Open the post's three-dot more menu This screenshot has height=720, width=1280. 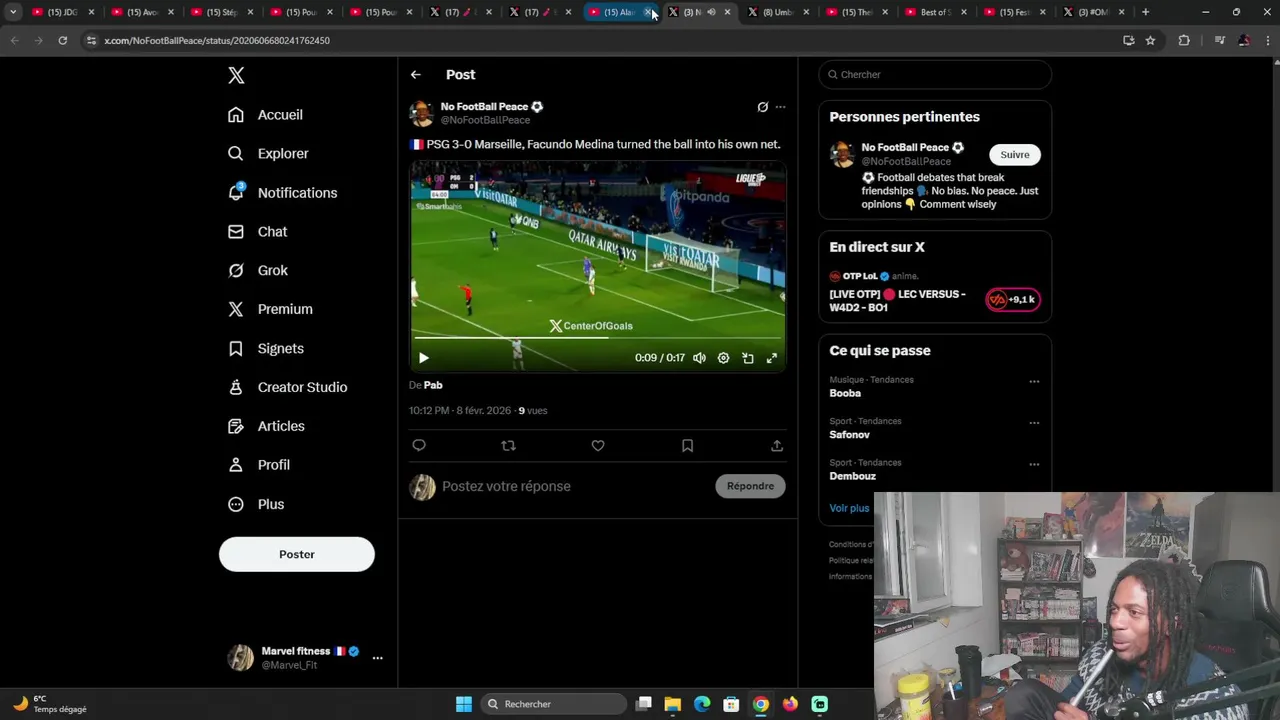click(x=780, y=107)
